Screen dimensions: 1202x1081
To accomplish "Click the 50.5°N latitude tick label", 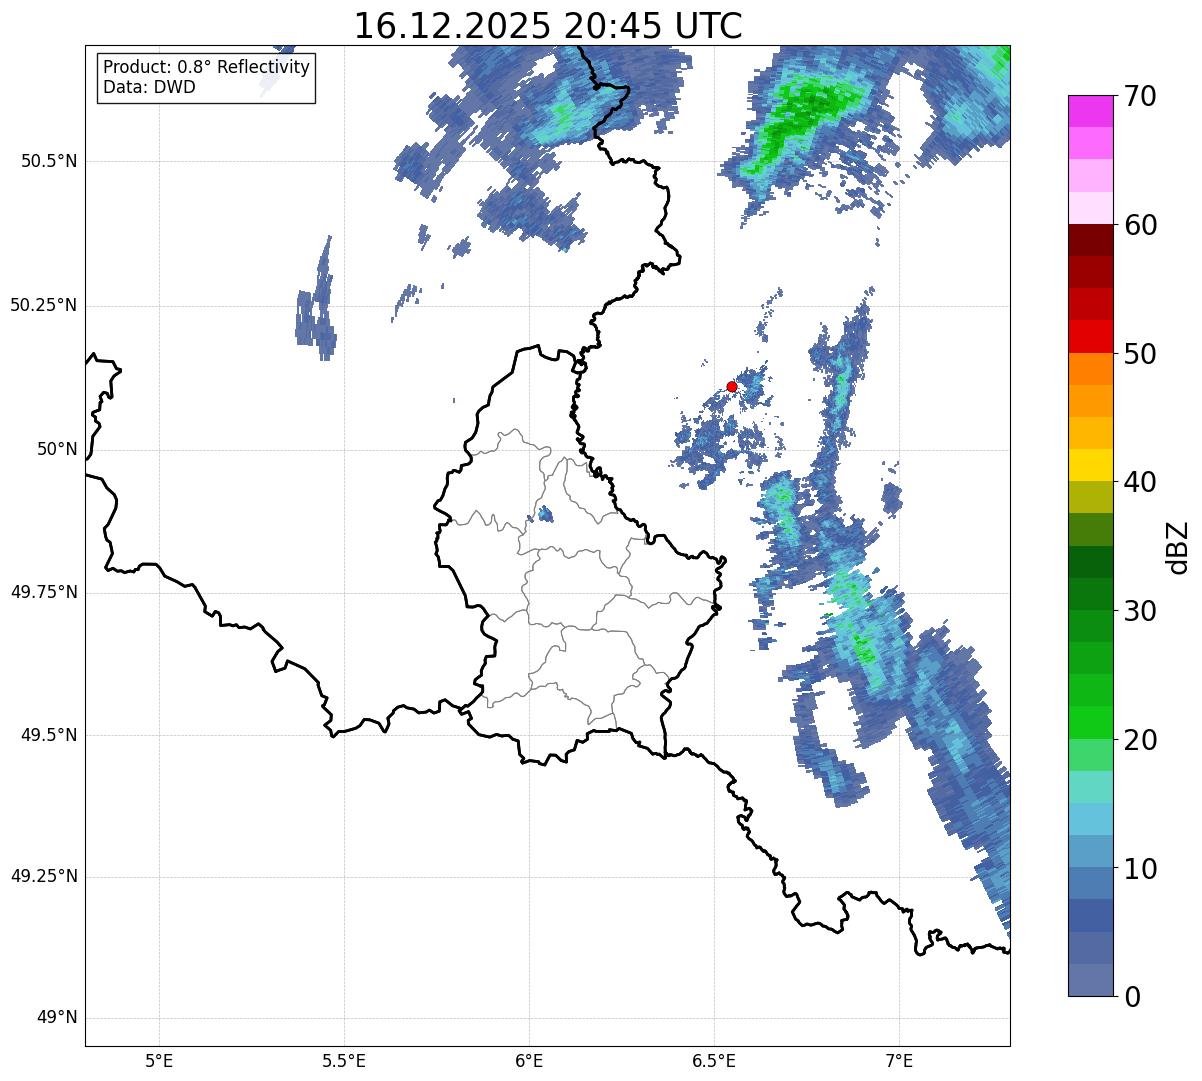I will 49,161.
